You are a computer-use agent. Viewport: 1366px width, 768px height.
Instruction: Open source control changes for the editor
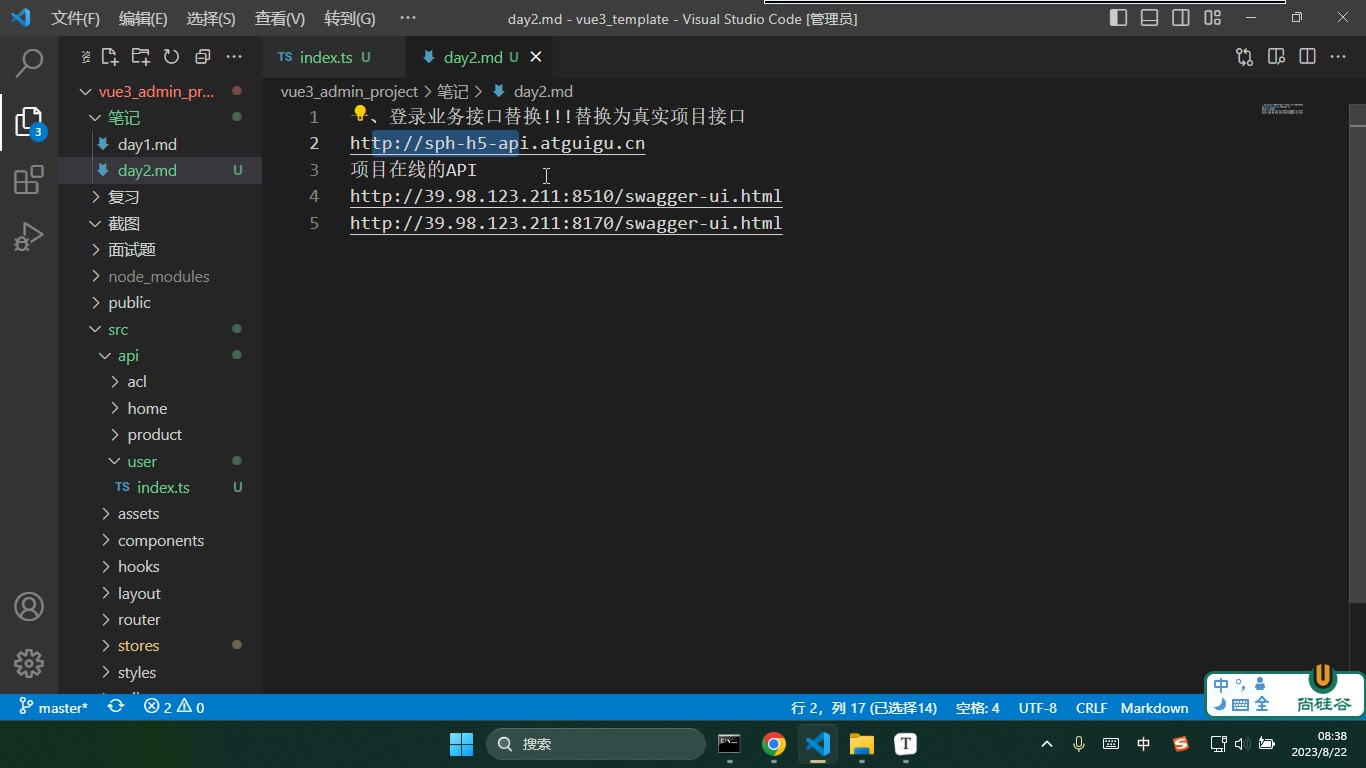pyautogui.click(x=1245, y=57)
